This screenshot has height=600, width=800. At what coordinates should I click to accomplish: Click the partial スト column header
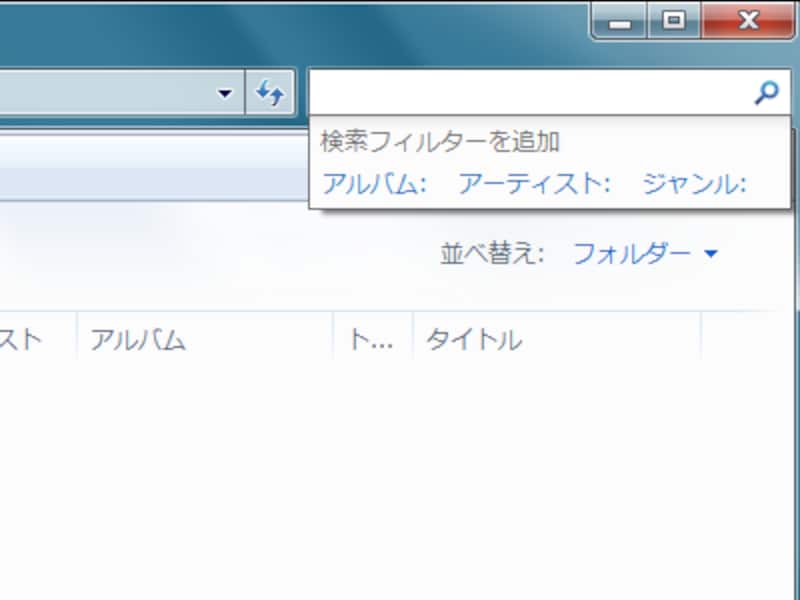point(38,339)
